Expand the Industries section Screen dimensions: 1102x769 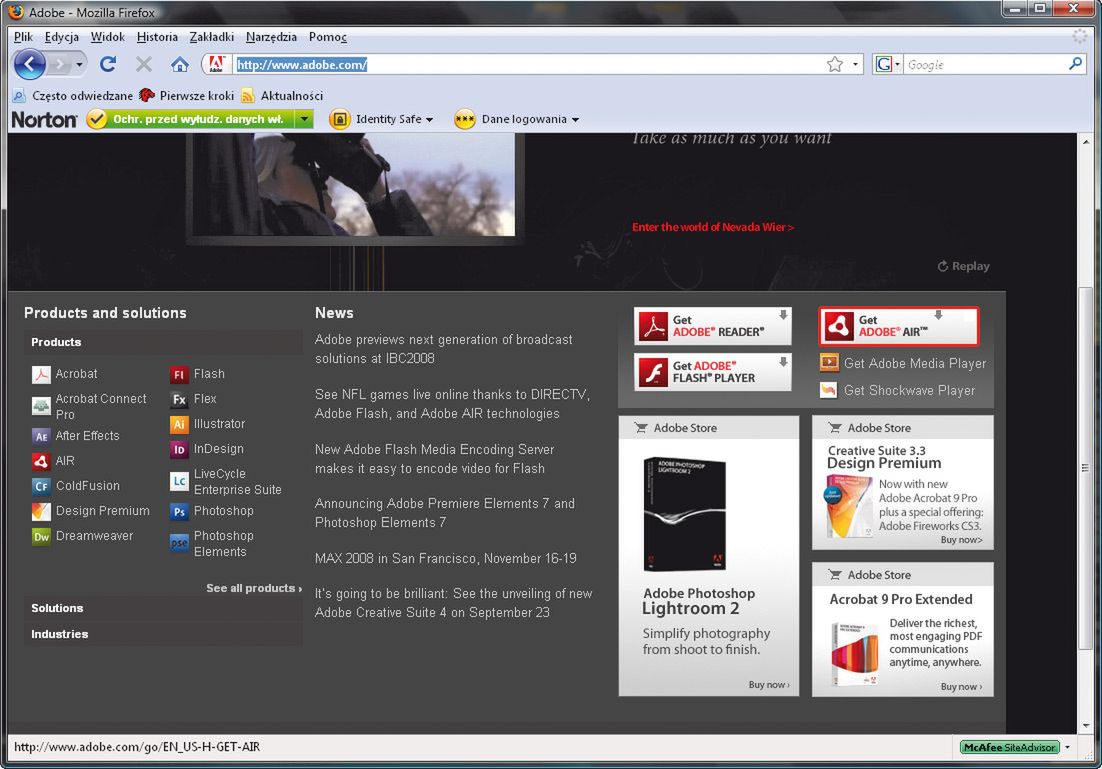pos(163,635)
